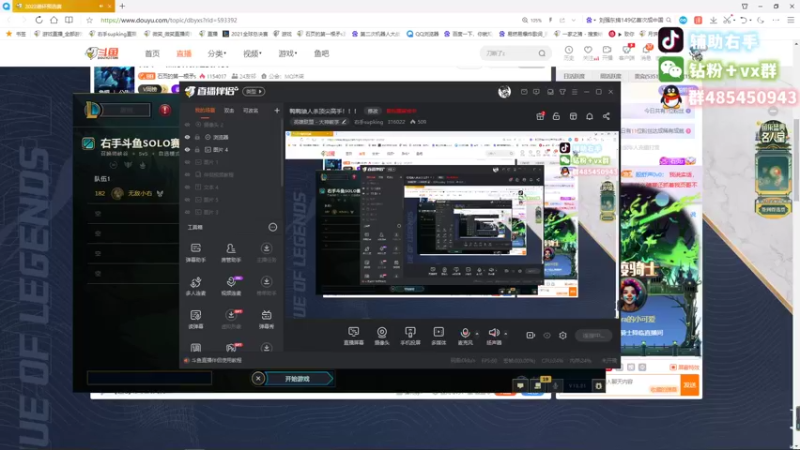The height and width of the screenshot is (450, 800).
Task: Open the notification bell in streaming tool
Action: coord(589,116)
